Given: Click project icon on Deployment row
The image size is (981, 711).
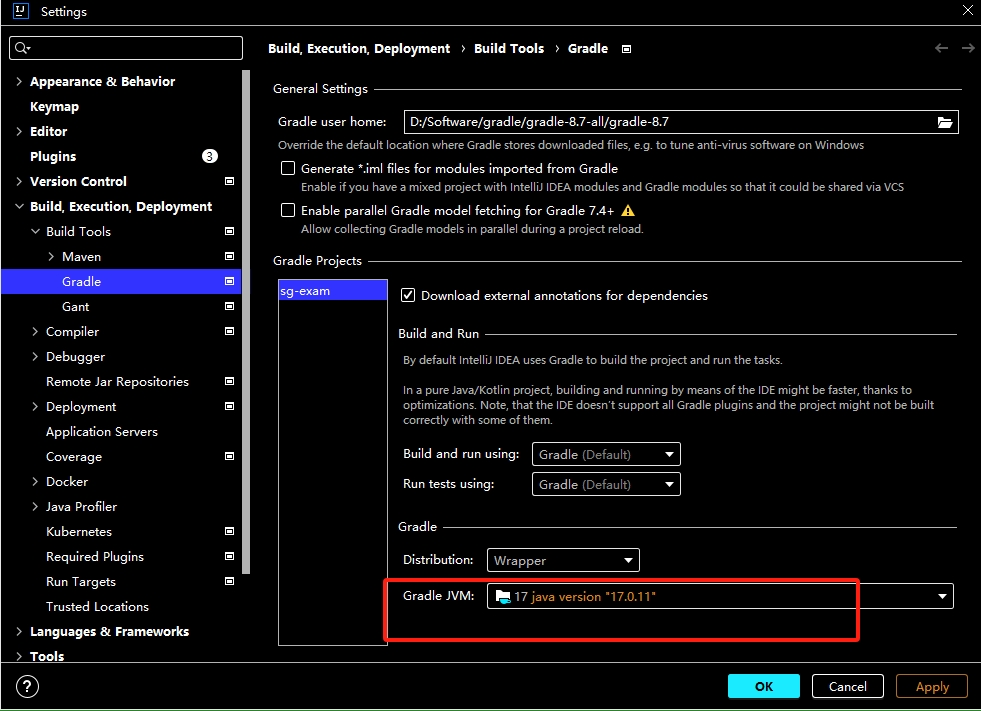Looking at the screenshot, I should 230,406.
